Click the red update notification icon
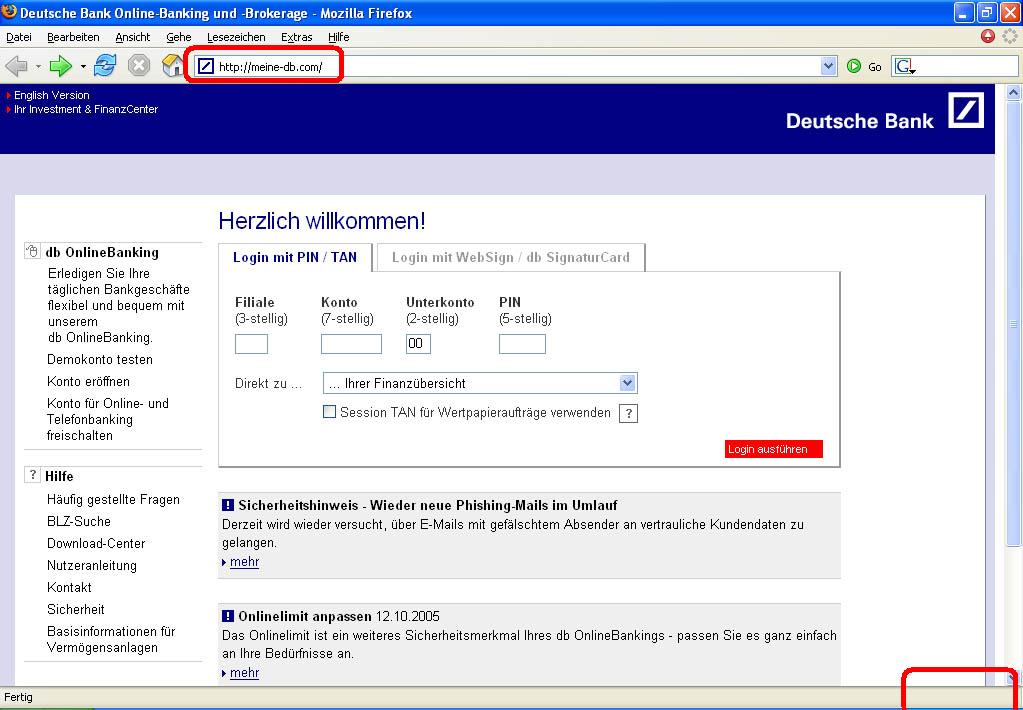The height and width of the screenshot is (710, 1023). pos(988,37)
